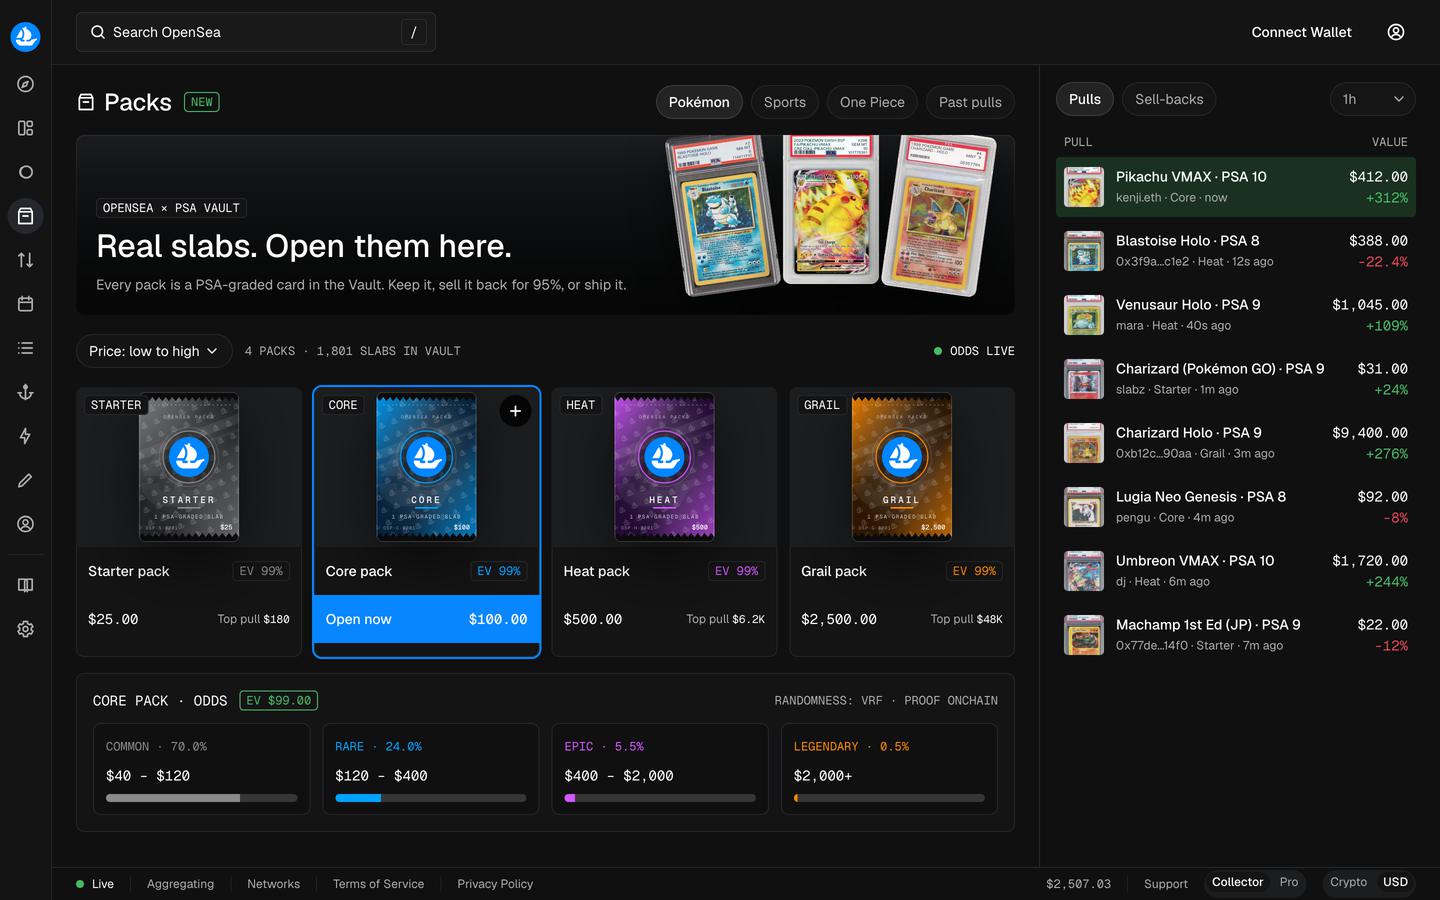Click the slash shortcut badge in search

414,32
